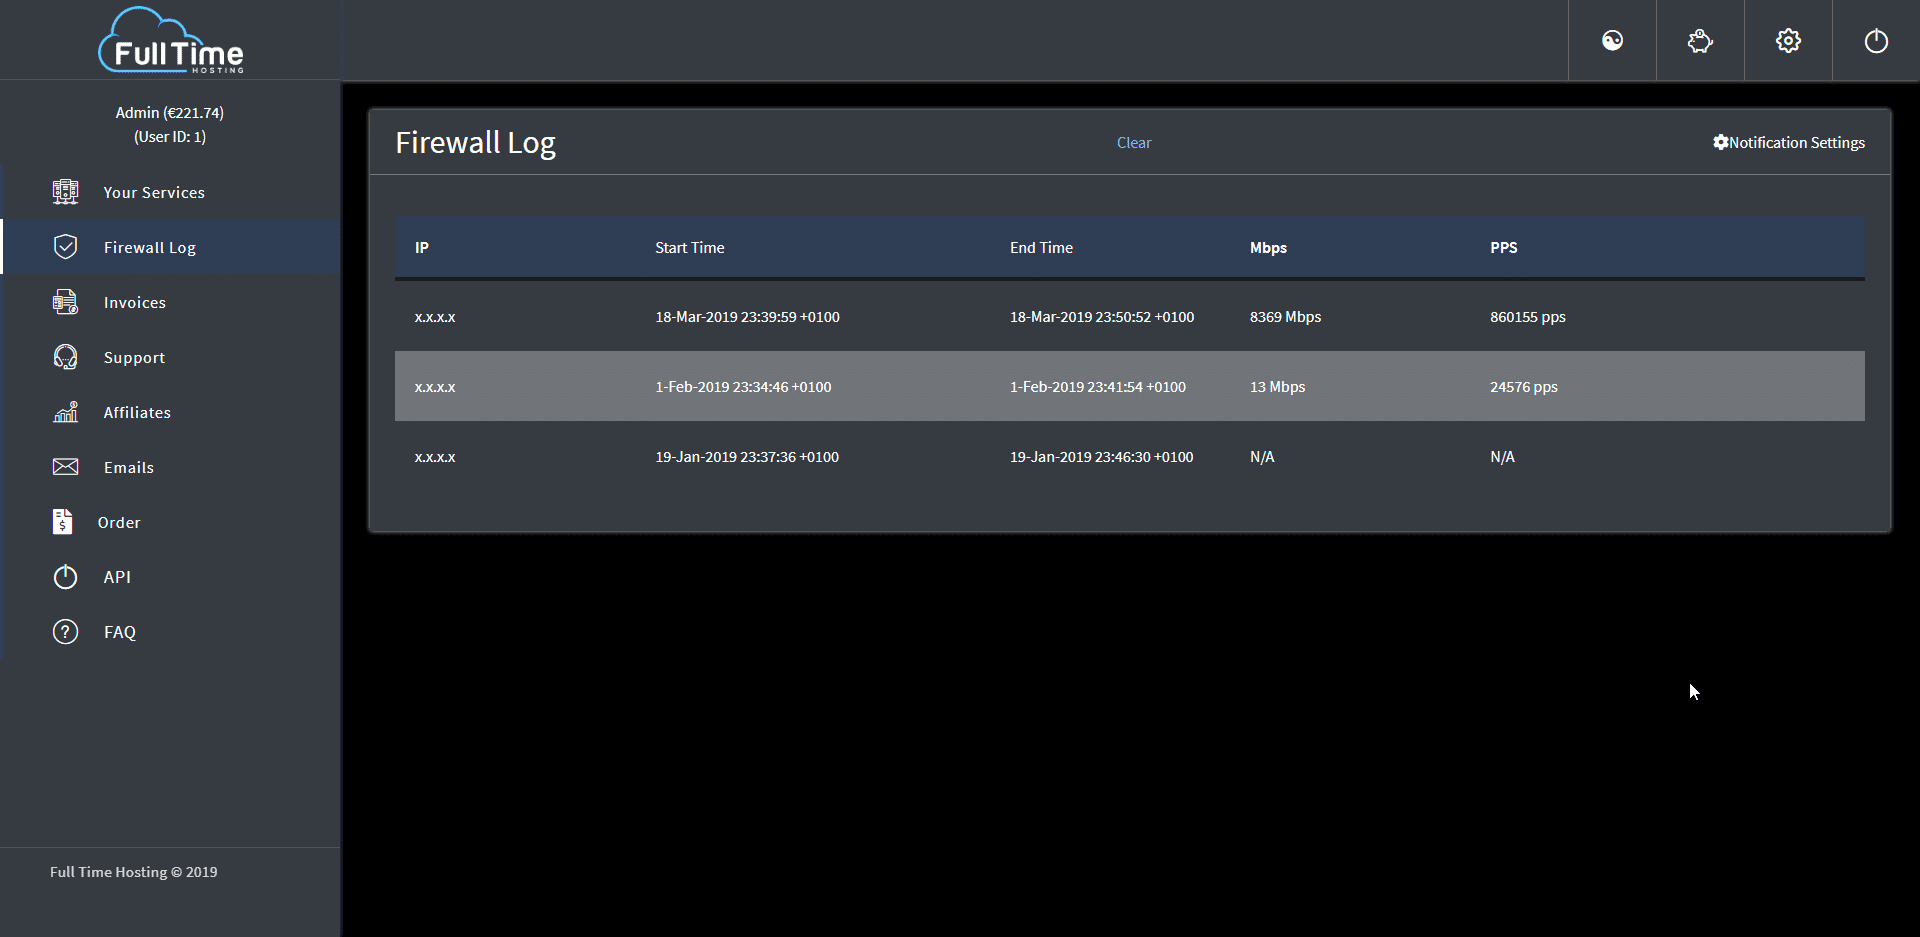
Task: Click the Support headset icon
Action: (x=65, y=357)
